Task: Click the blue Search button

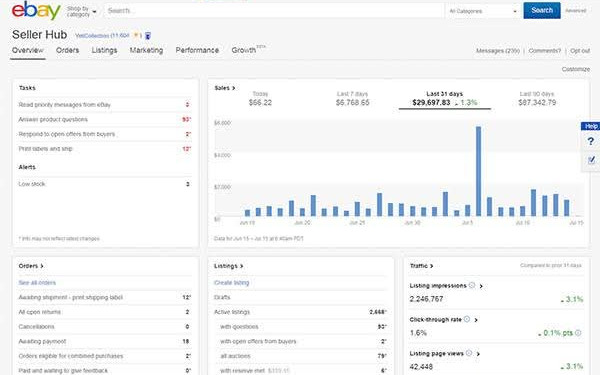Action: pyautogui.click(x=542, y=10)
